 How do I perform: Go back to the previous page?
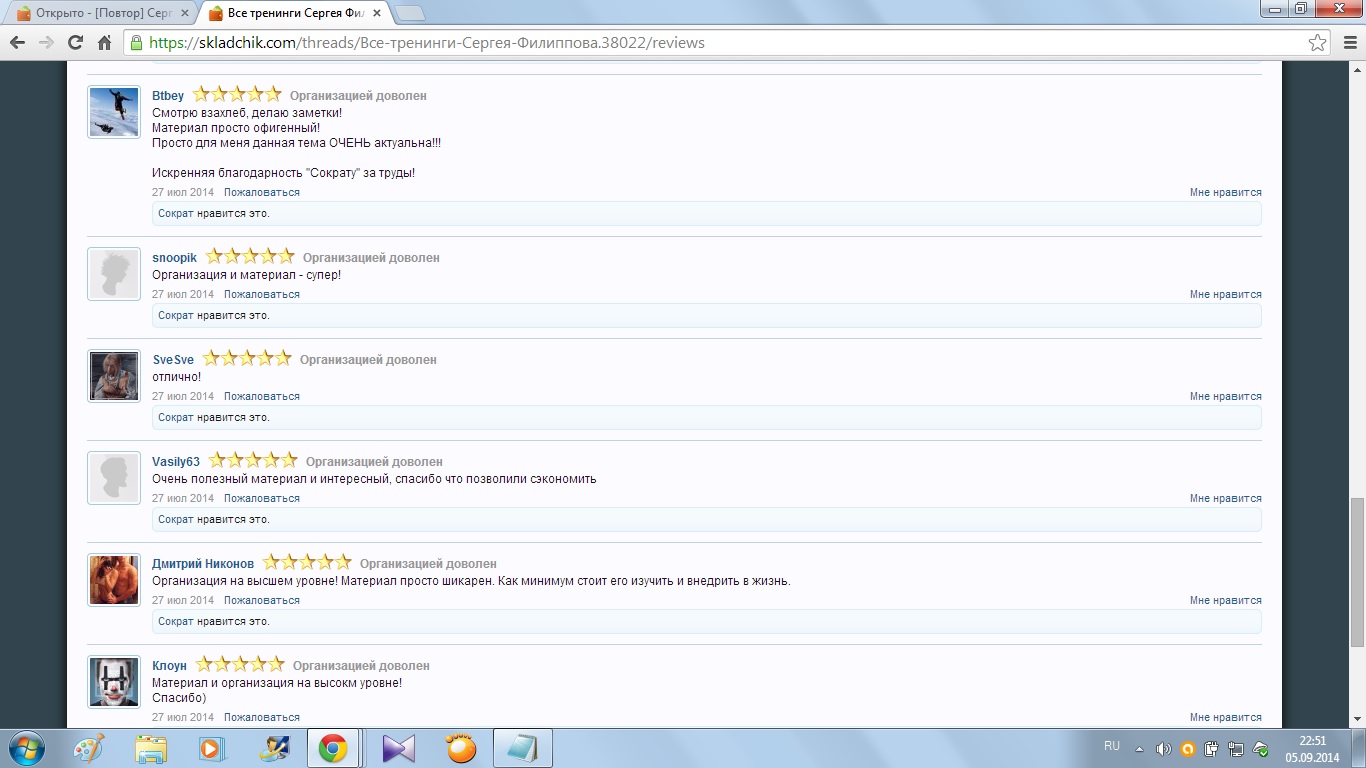[17, 43]
